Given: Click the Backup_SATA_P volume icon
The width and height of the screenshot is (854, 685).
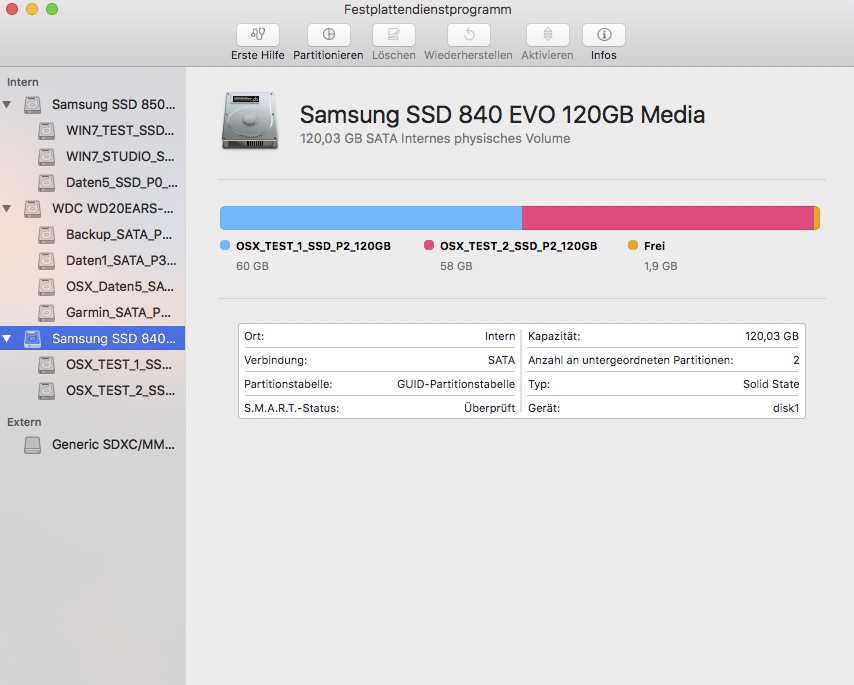Looking at the screenshot, I should [47, 235].
